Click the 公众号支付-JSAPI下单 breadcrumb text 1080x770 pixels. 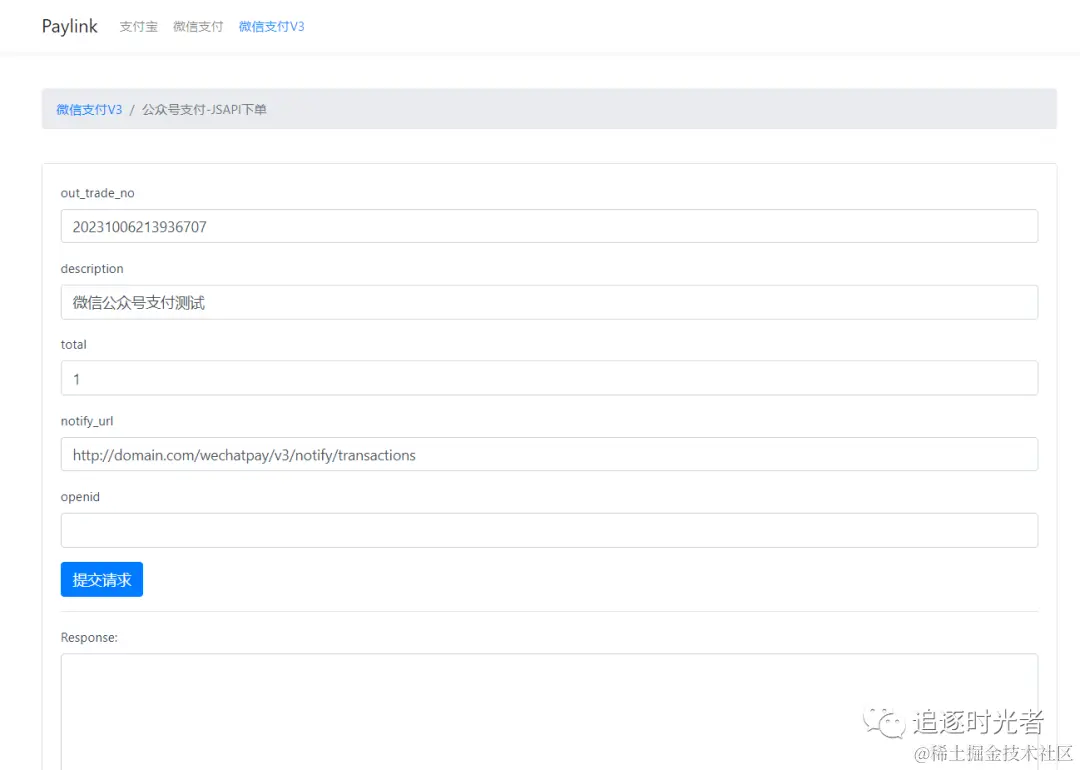[204, 109]
